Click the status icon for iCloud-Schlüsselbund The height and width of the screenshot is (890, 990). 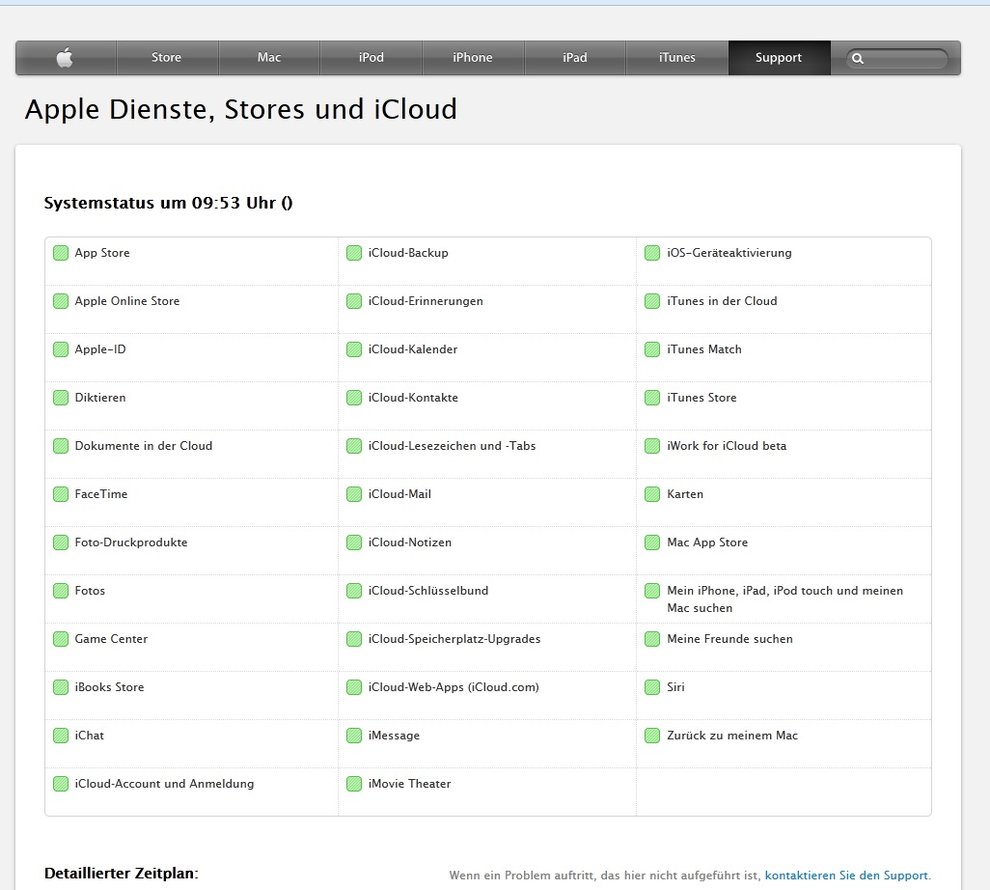tap(354, 591)
